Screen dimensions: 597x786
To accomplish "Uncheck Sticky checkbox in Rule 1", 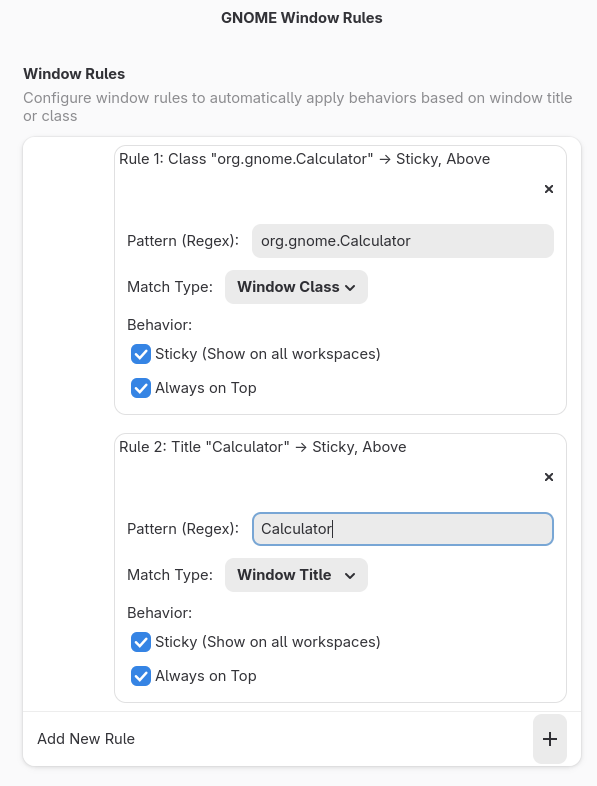I will tap(141, 354).
